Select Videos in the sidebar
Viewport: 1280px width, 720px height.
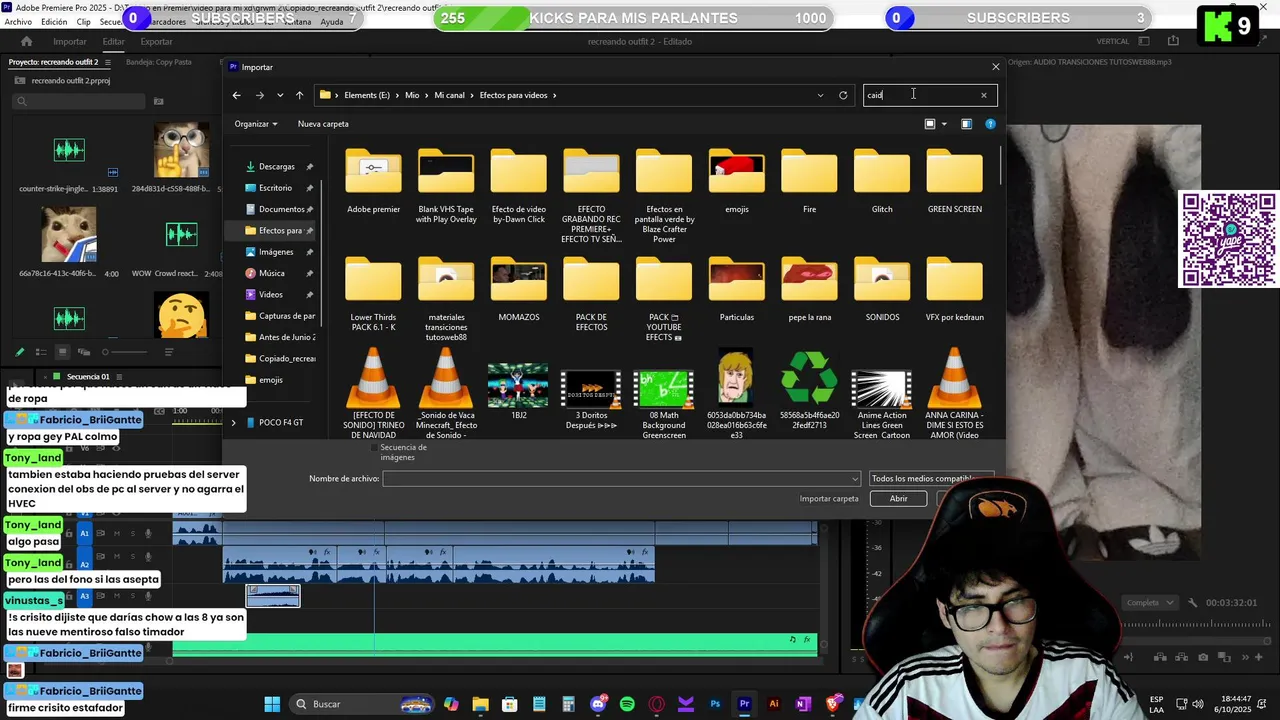coord(270,295)
